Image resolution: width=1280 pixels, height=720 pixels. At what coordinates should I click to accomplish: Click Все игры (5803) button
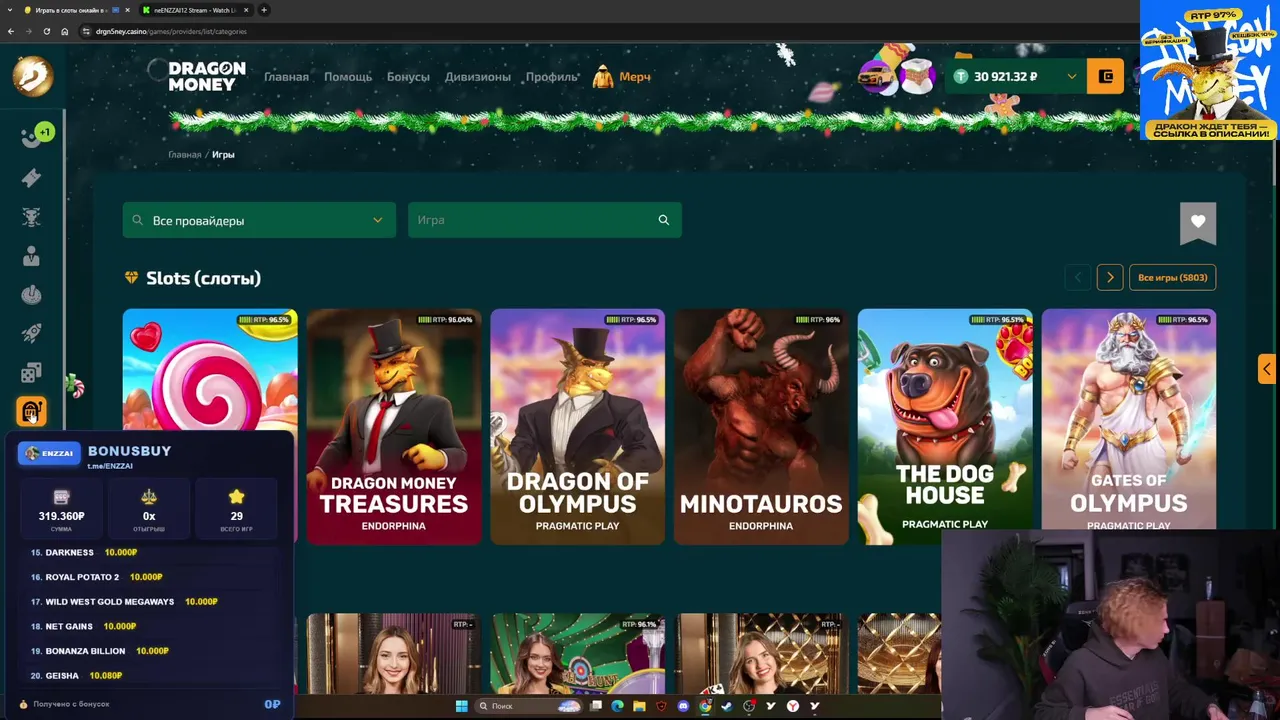pyautogui.click(x=1172, y=277)
